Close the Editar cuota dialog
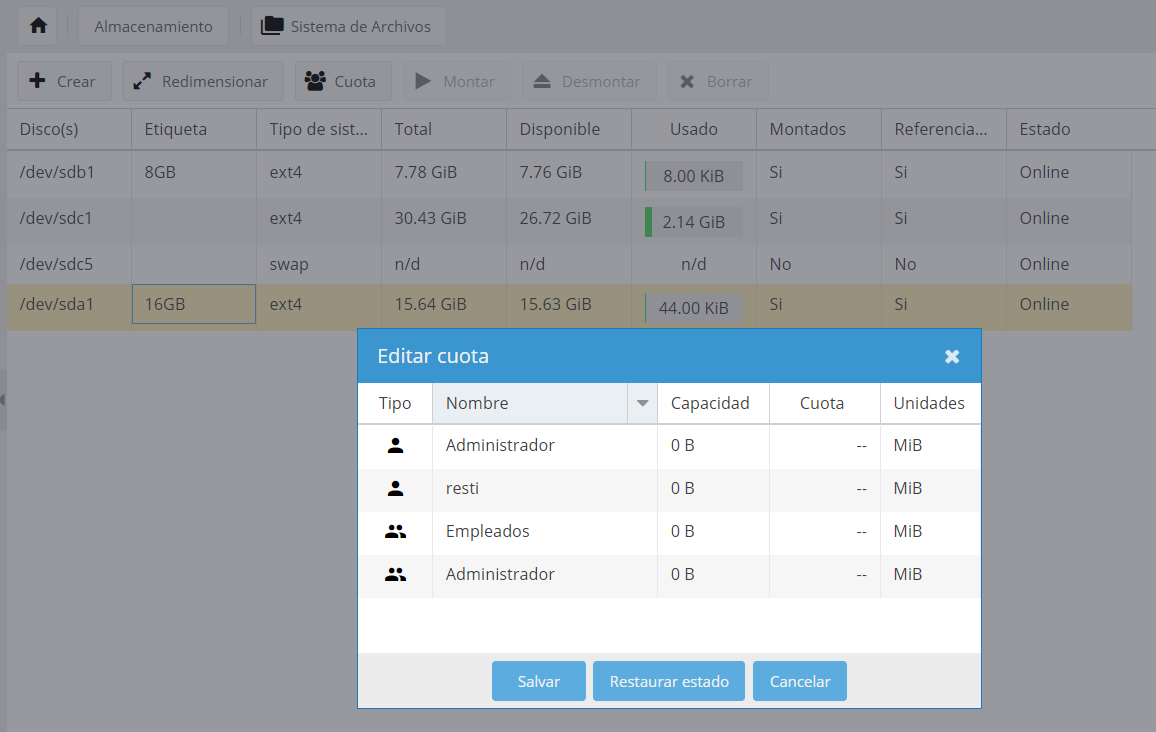Image resolution: width=1156 pixels, height=732 pixels. tap(952, 356)
